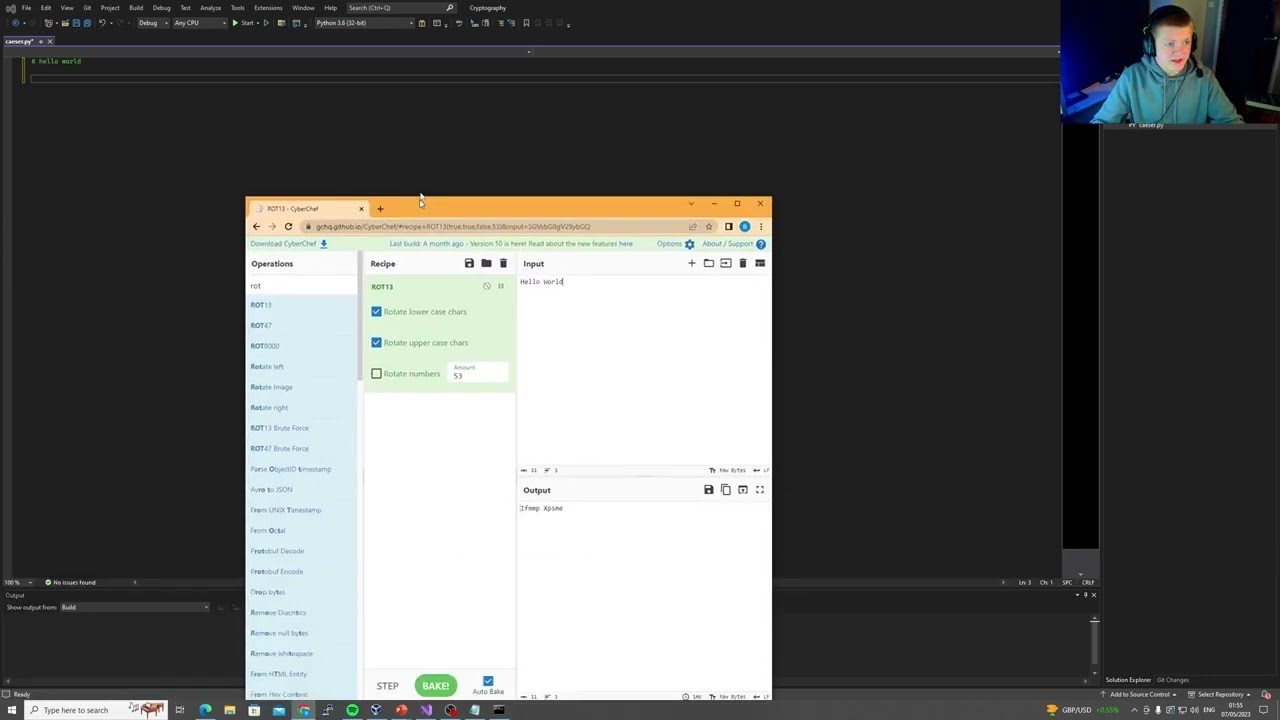Open the Python 3.6 (32-bit) environment dropdown
Image resolution: width=1280 pixels, height=720 pixels.
click(362, 23)
